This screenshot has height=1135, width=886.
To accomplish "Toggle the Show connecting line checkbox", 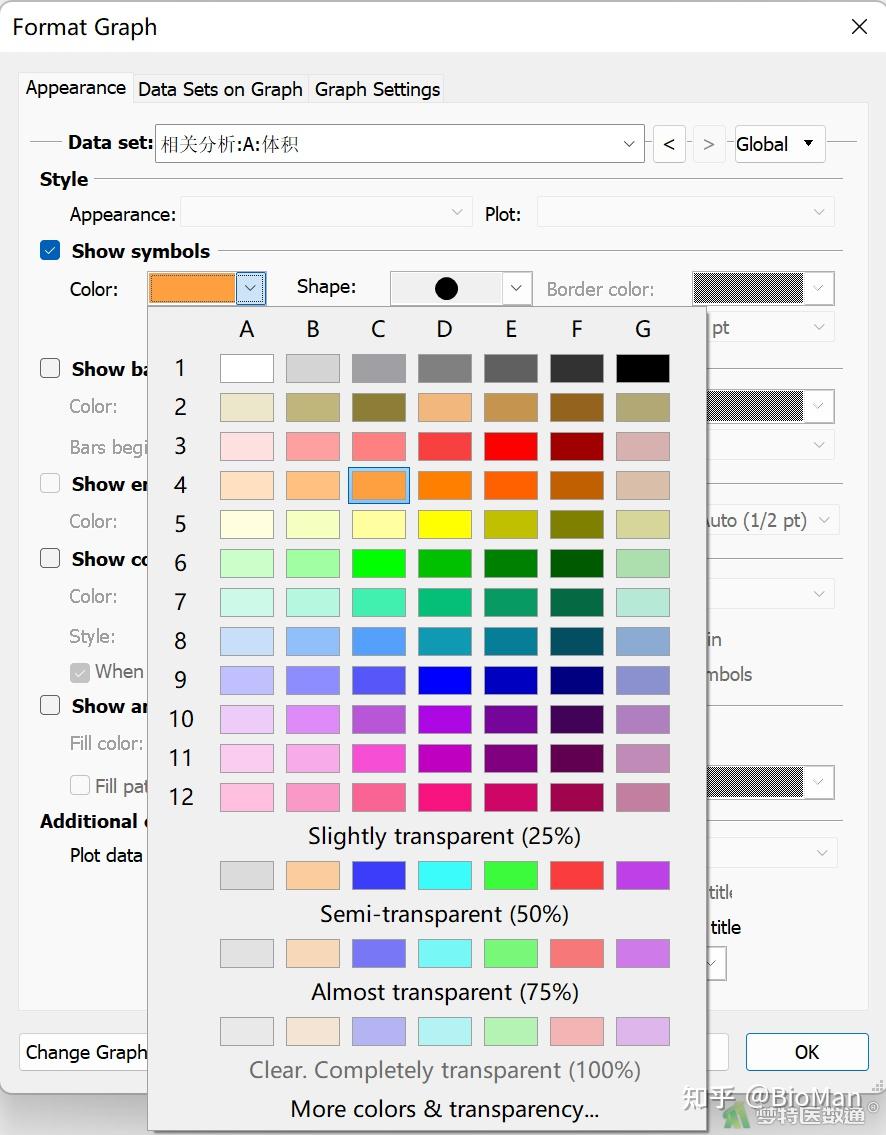I will coord(50,559).
